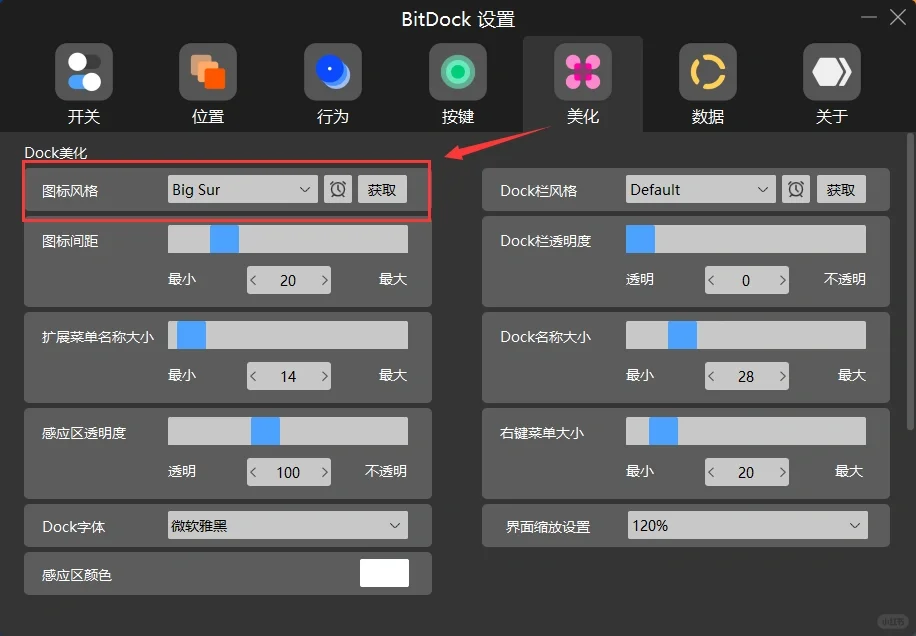The width and height of the screenshot is (916, 636).
Task: Click the clock icon next to Dock栏风格
Action: point(796,189)
